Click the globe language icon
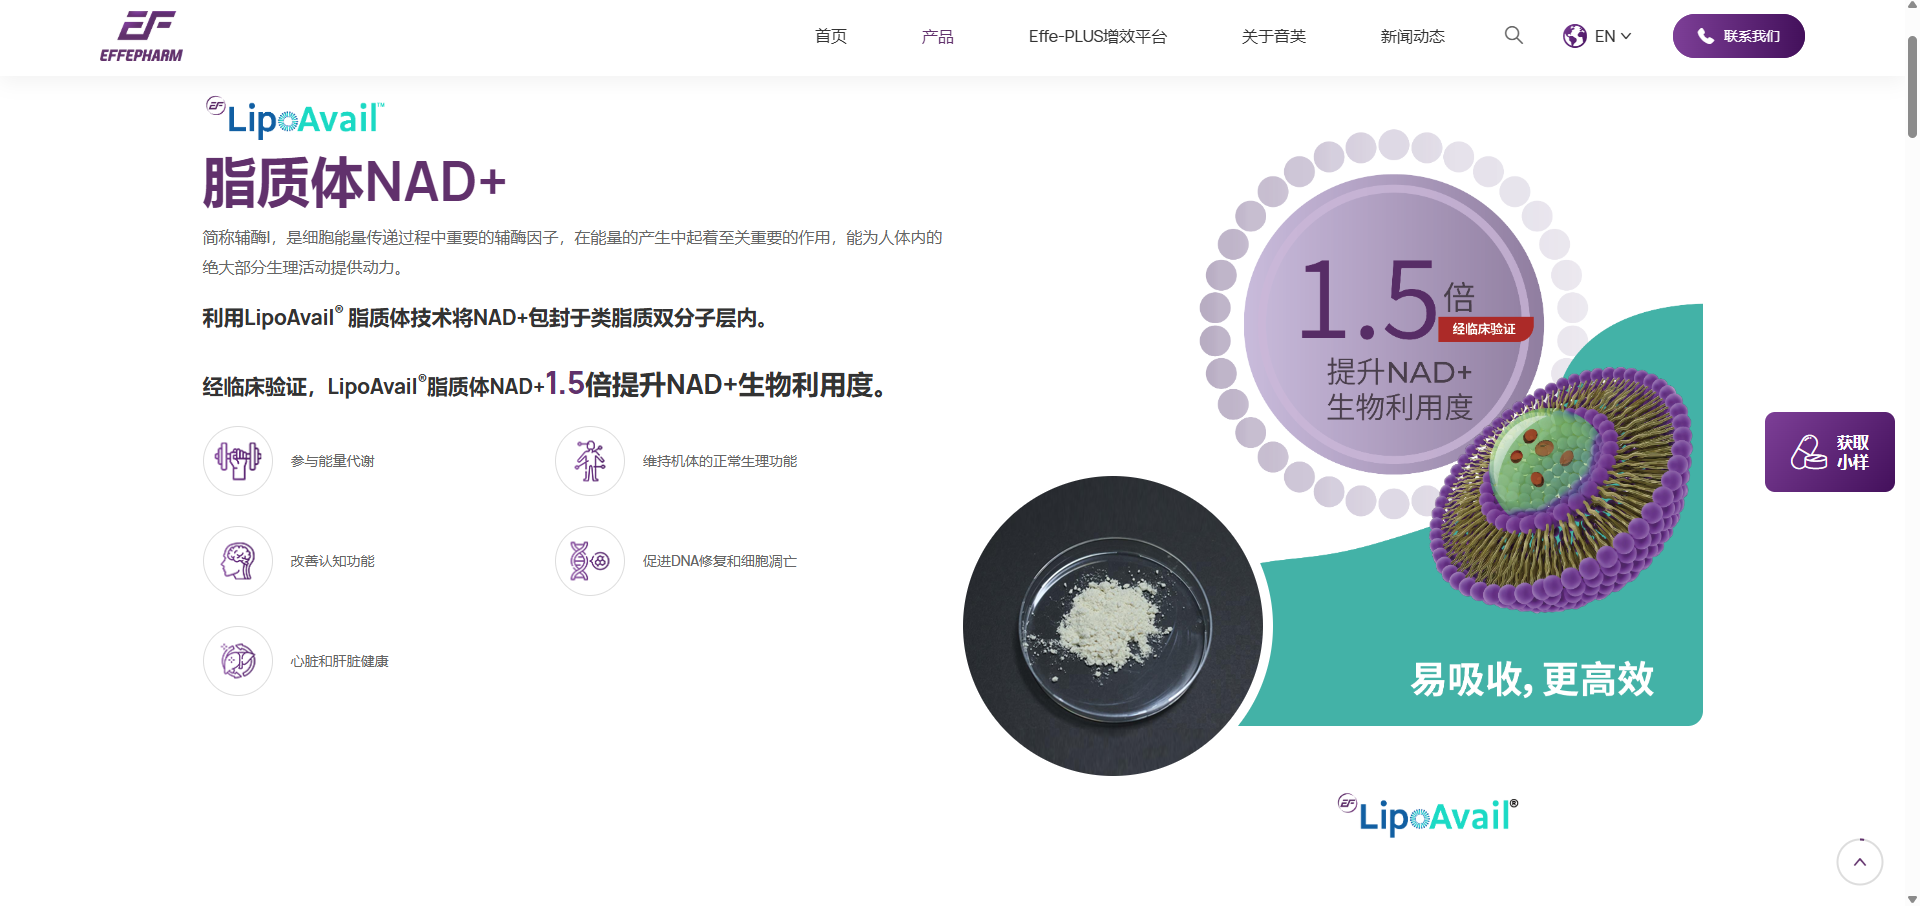 point(1575,36)
